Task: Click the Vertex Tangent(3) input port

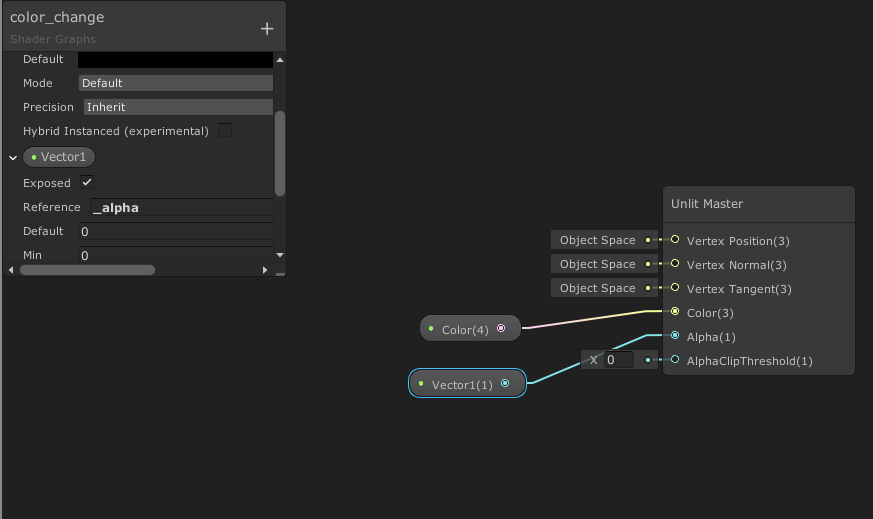Action: [x=675, y=287]
